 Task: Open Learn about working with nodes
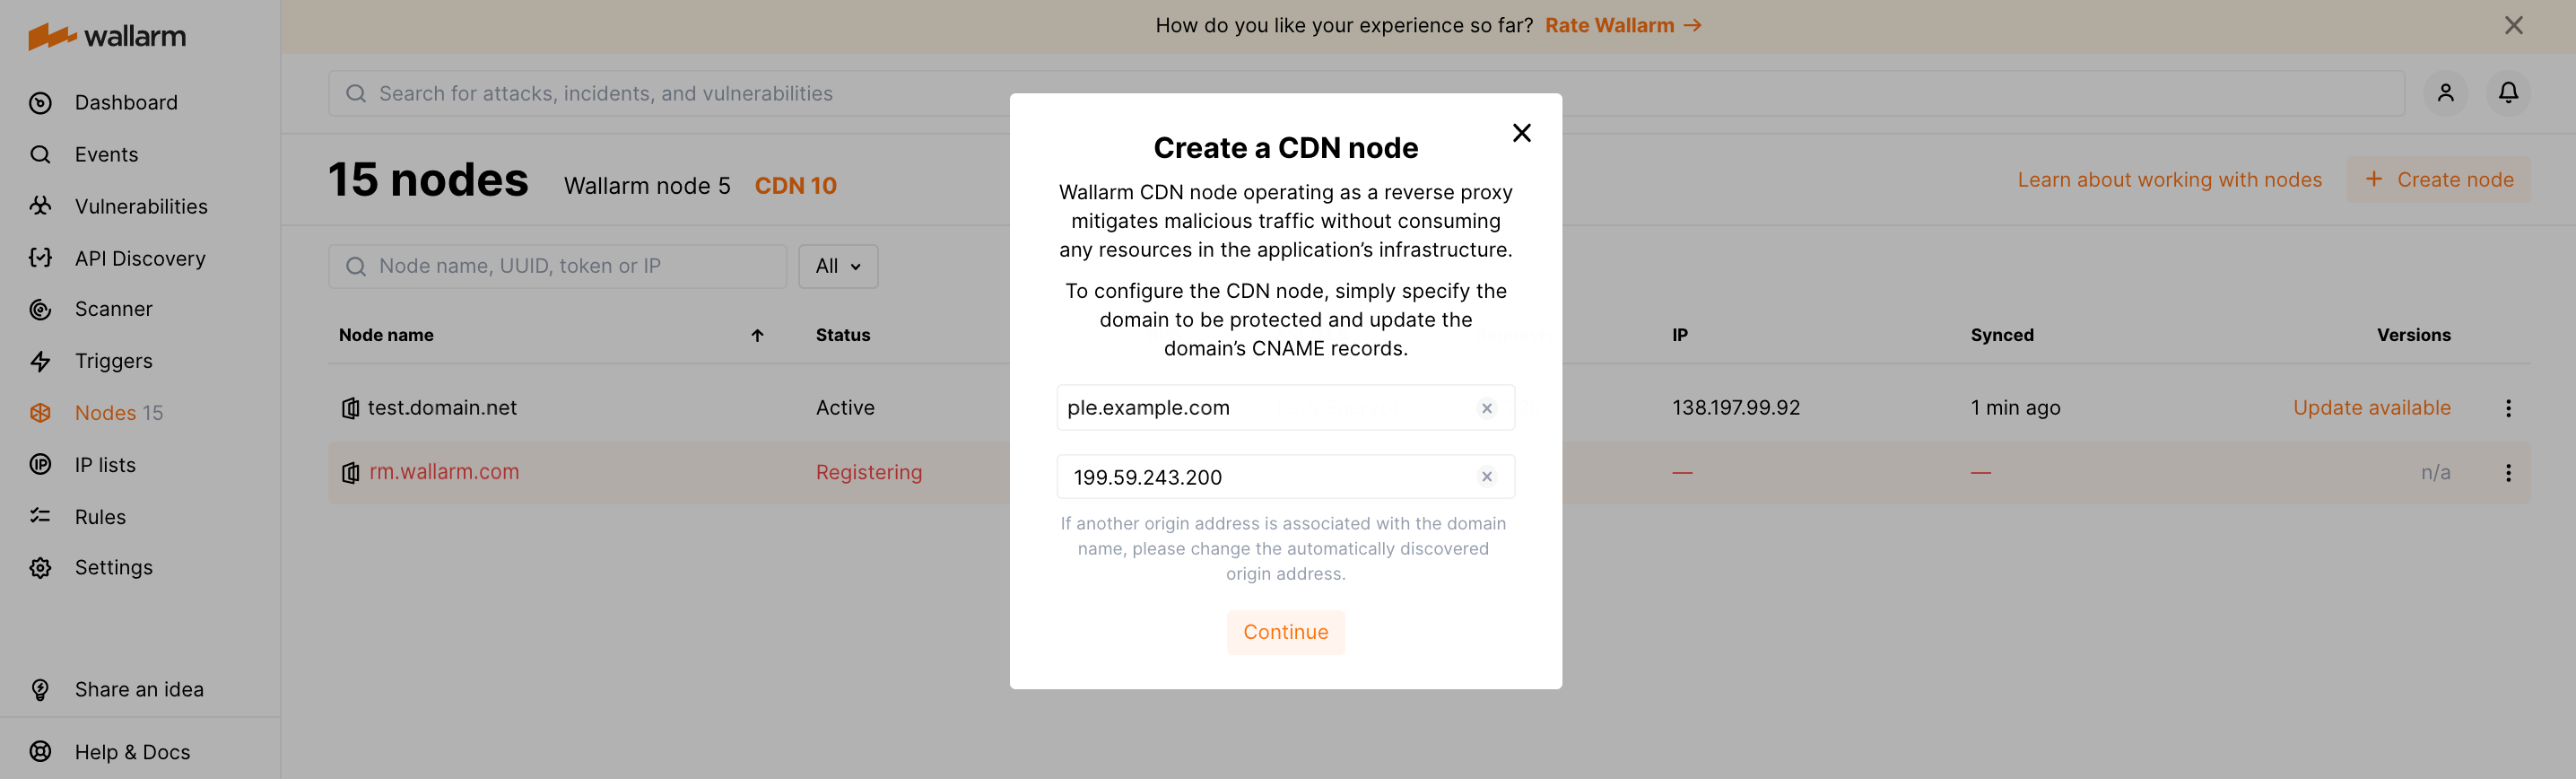click(2170, 179)
